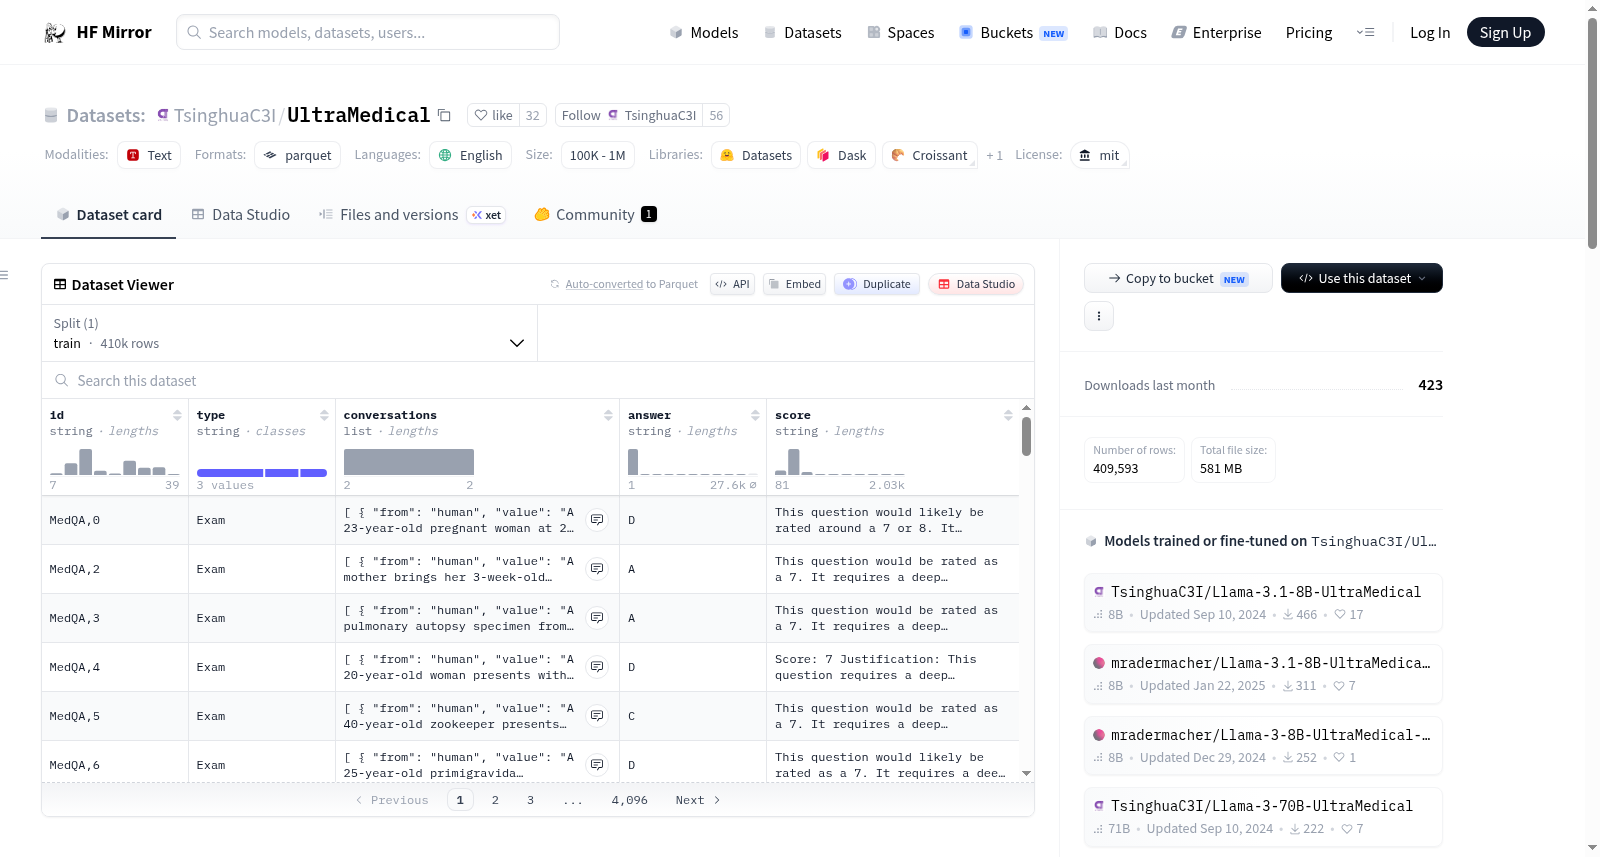The height and width of the screenshot is (857, 1600).
Task: Click the Text modality tag
Action: pos(149,156)
